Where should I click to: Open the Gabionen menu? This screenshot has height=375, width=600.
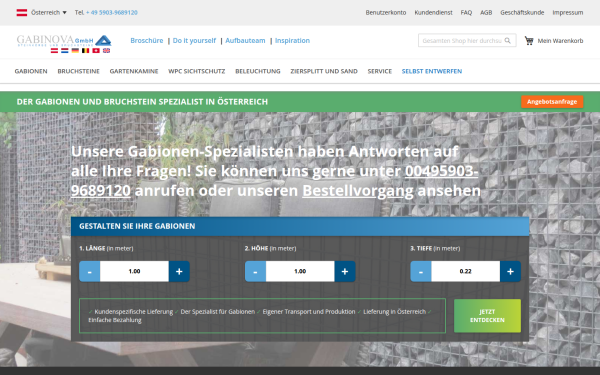pyautogui.click(x=31, y=71)
